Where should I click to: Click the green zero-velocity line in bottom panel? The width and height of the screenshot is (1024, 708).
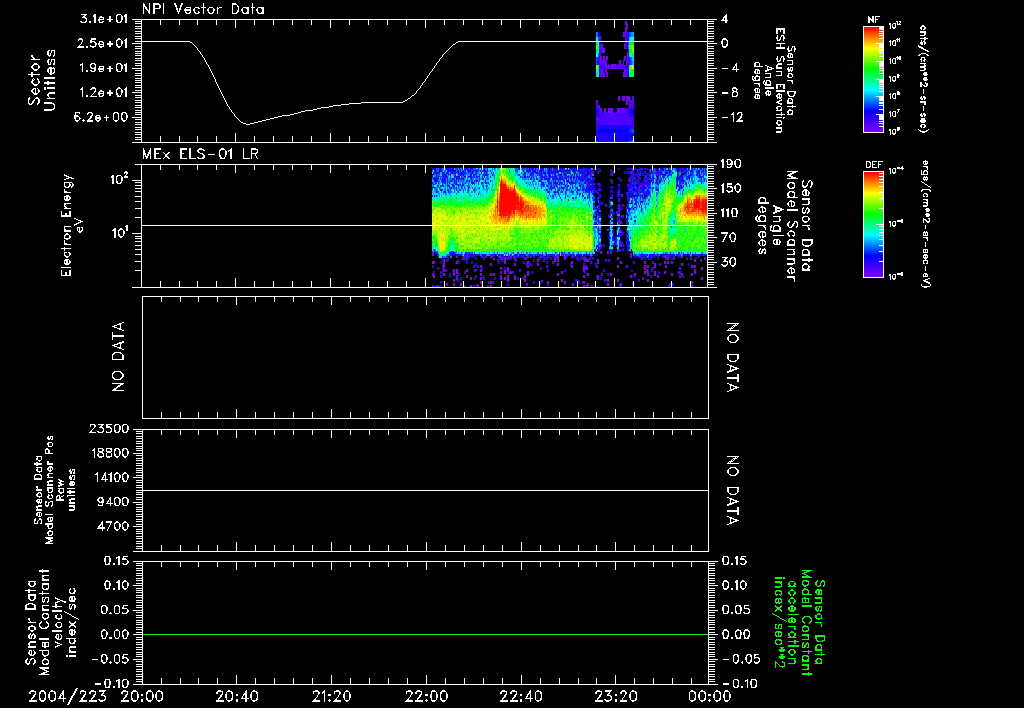(x=425, y=634)
